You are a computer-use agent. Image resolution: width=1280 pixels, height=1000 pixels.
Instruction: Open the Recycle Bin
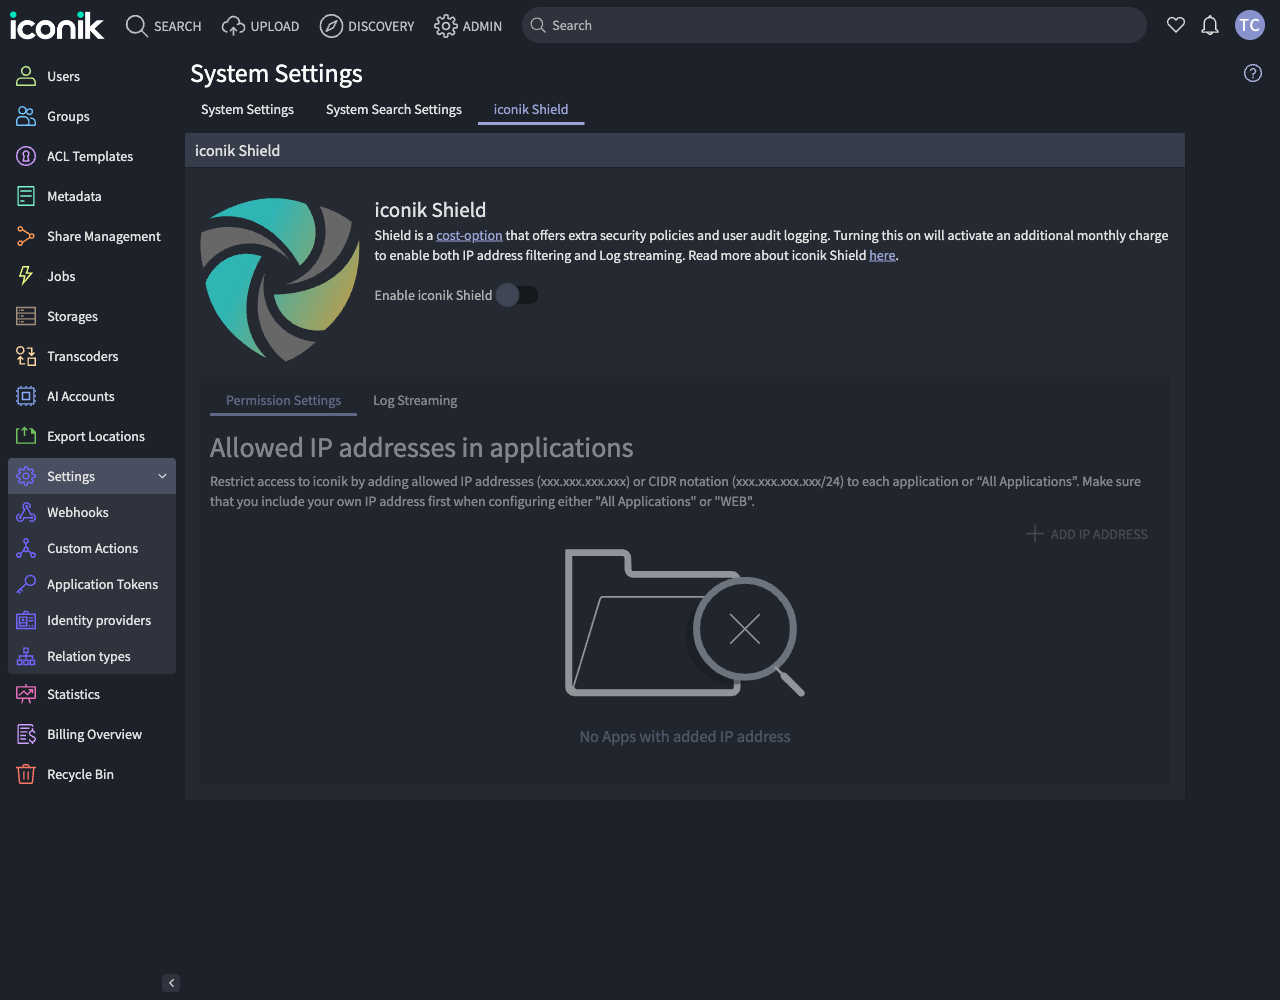tap(81, 774)
